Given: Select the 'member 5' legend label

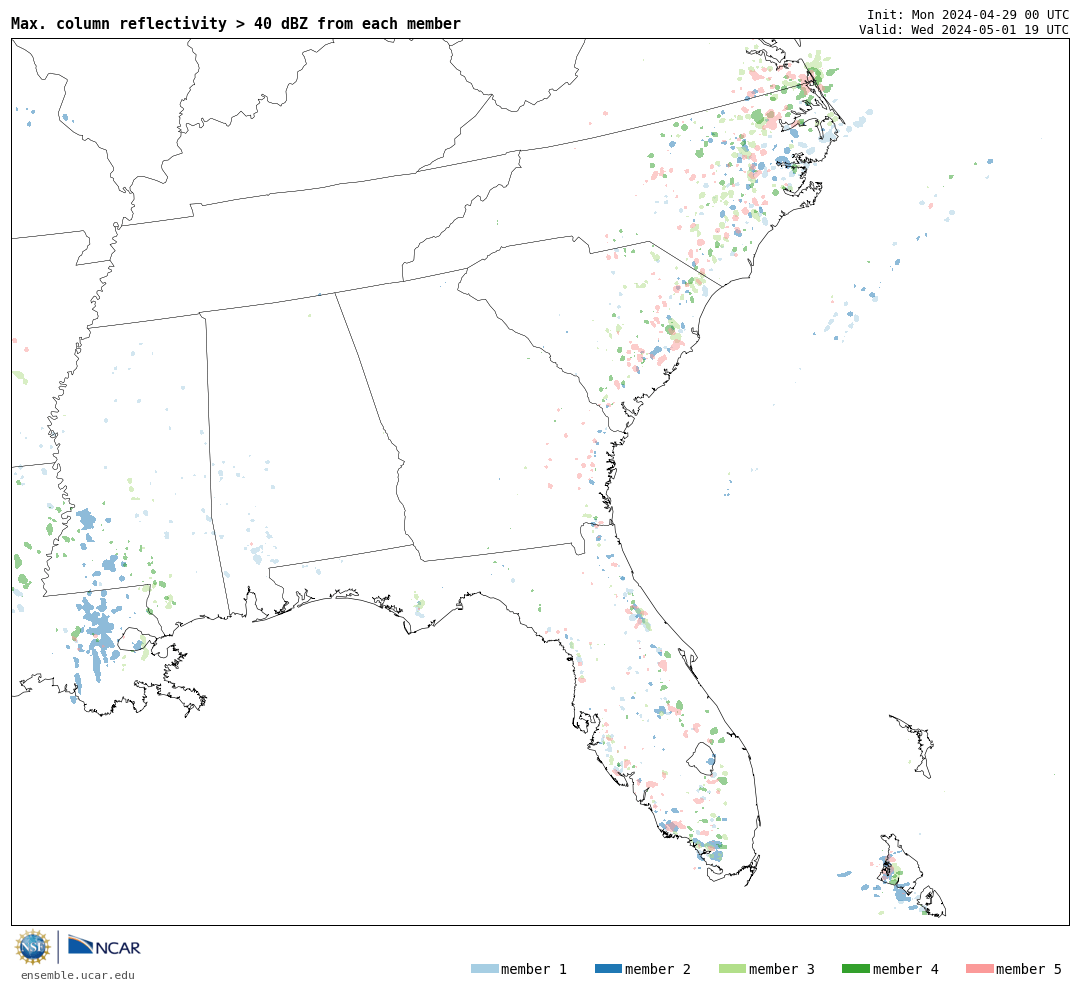Looking at the screenshot, I should 1029,969.
